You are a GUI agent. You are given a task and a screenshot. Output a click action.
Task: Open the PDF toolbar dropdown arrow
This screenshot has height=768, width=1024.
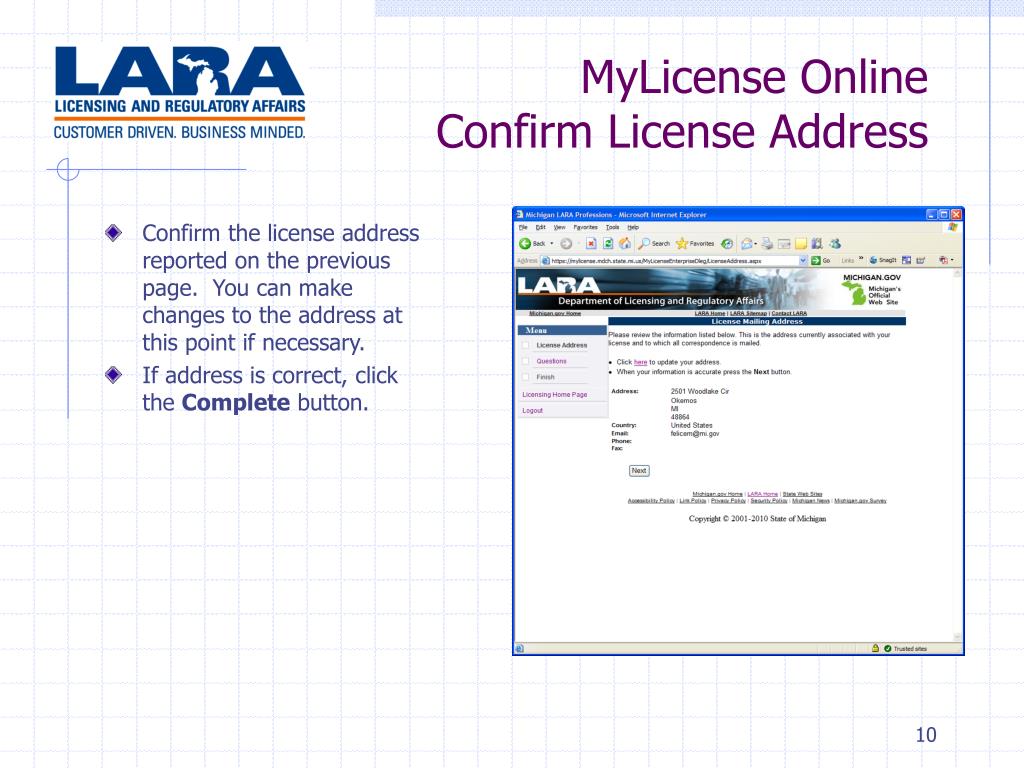pos(952,260)
